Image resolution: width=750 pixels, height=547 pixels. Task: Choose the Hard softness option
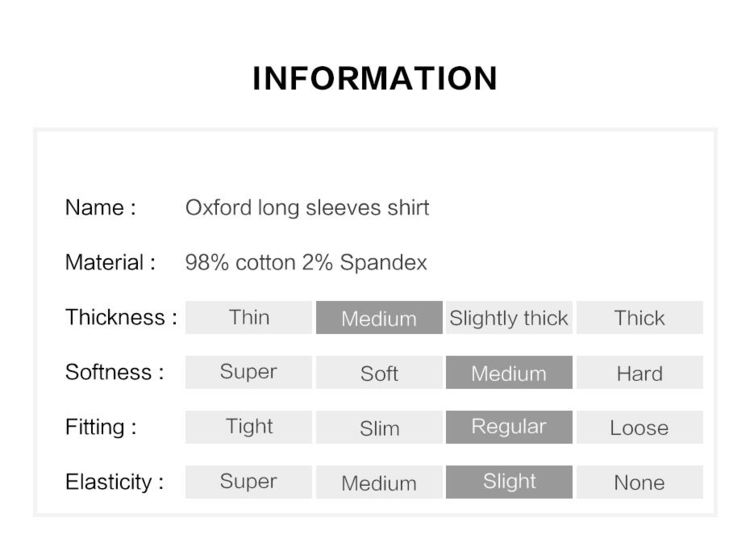[x=640, y=372]
